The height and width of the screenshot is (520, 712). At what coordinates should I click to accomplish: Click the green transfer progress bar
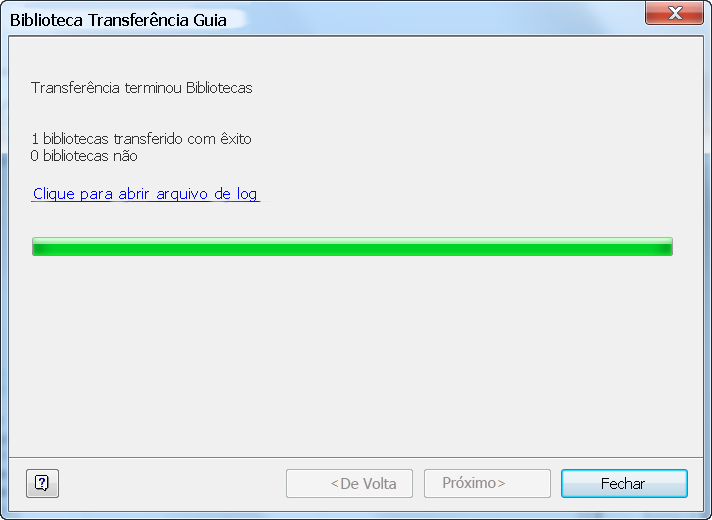point(352,247)
